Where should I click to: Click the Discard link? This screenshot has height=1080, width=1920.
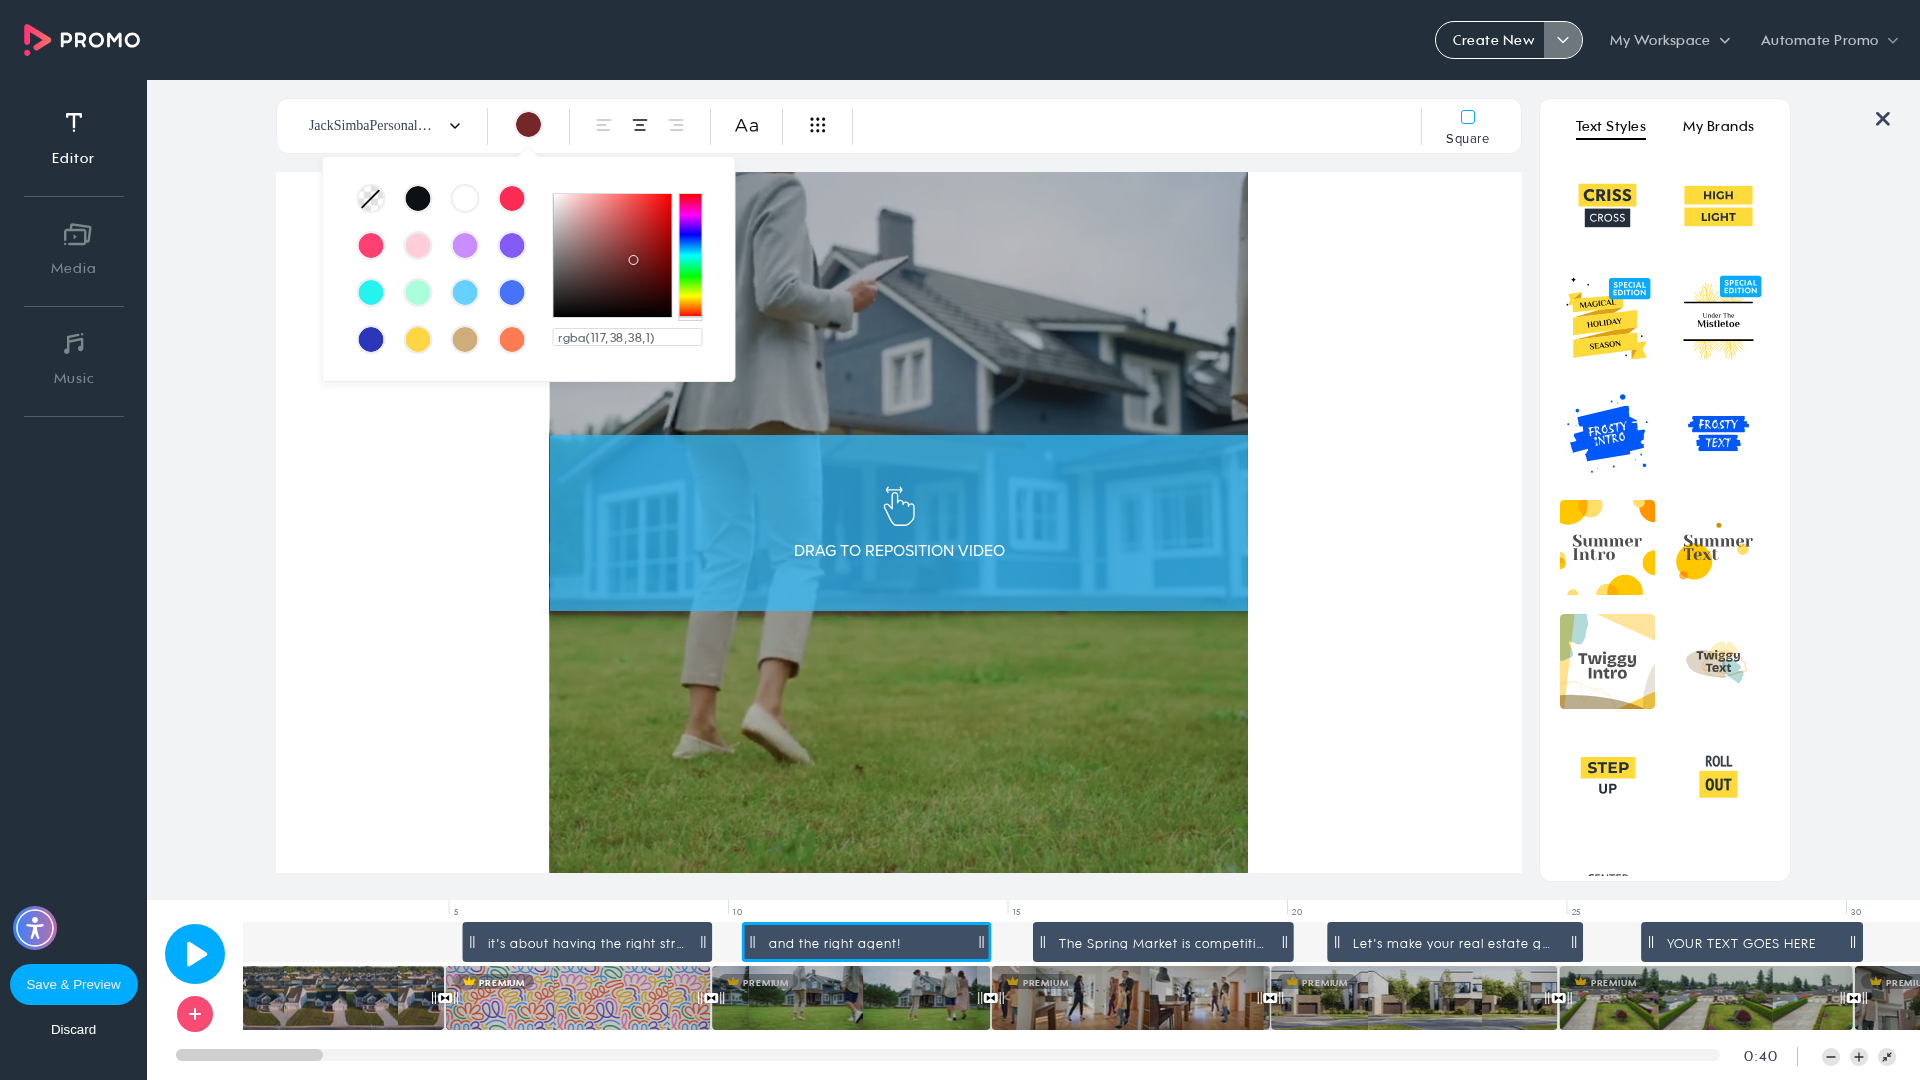tap(74, 1030)
